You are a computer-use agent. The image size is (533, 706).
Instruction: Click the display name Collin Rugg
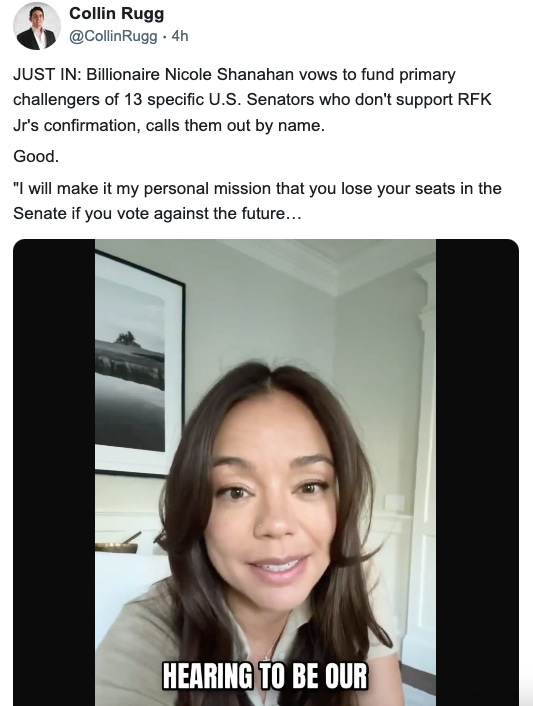117,14
